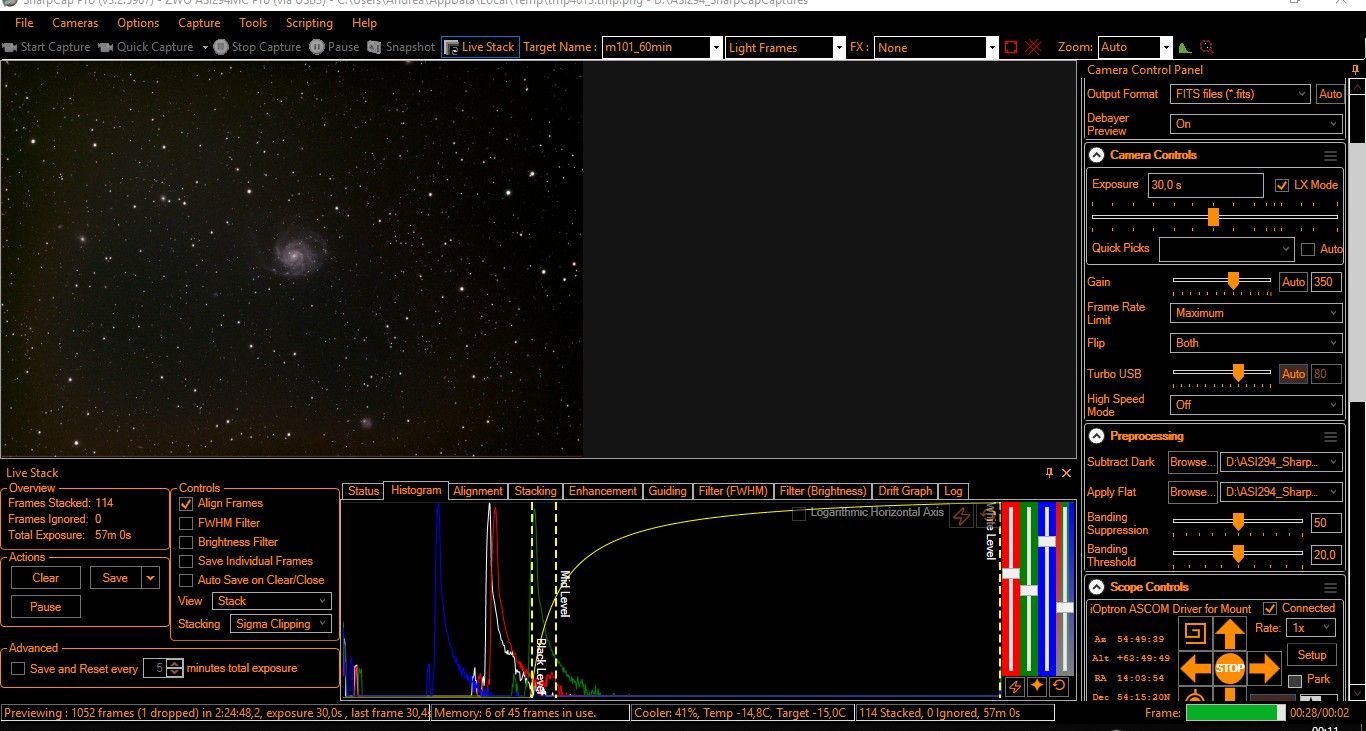Open the High Speed Mode dropdown
The image size is (1366, 731).
coord(1256,405)
